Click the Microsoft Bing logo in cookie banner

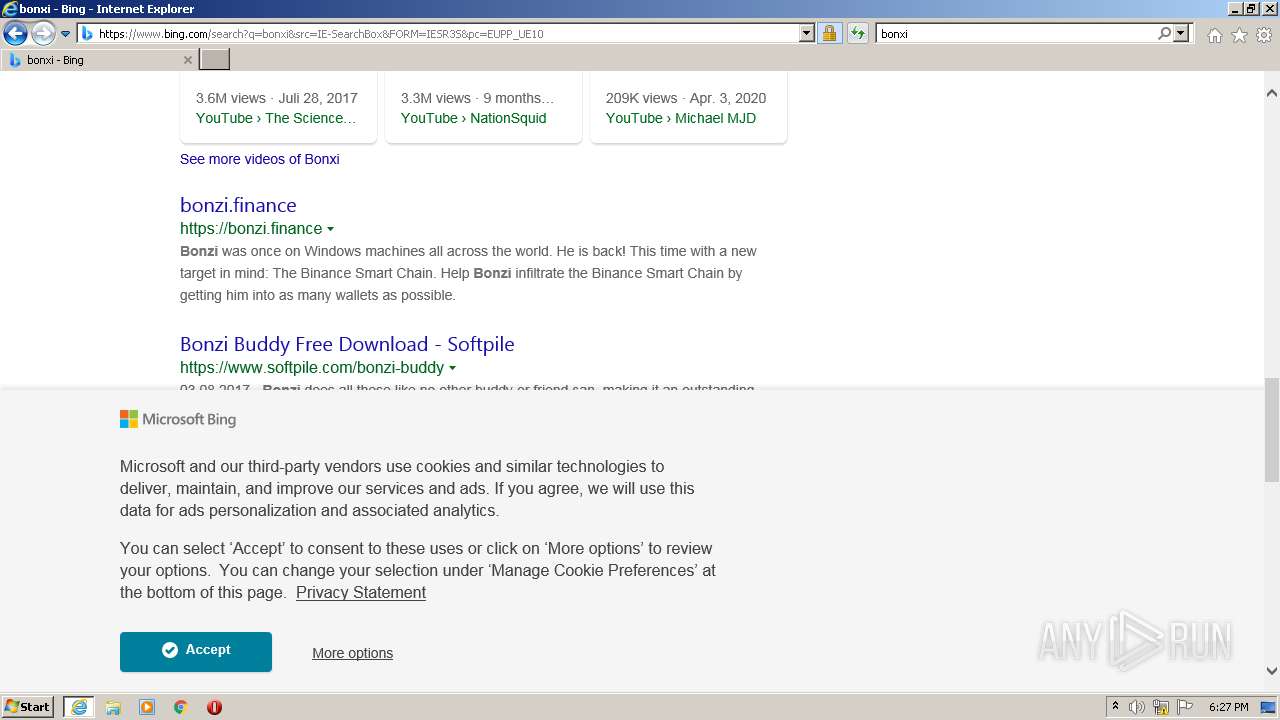click(x=178, y=419)
